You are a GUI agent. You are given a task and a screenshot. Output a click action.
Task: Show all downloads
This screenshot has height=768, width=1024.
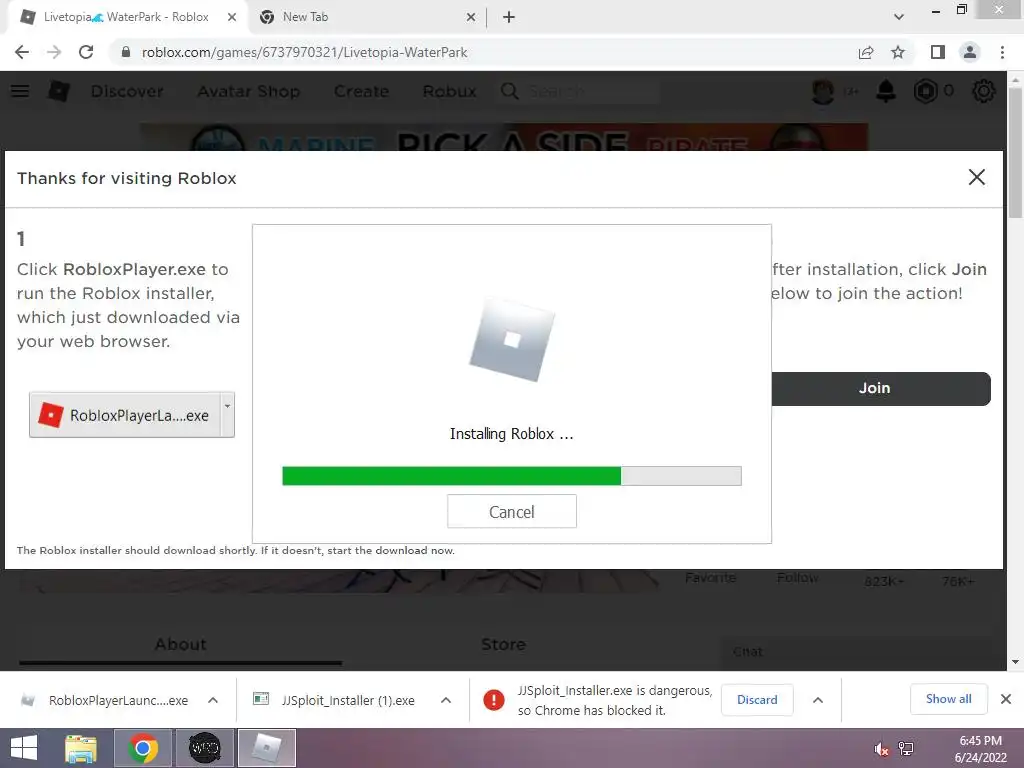pyautogui.click(x=948, y=699)
